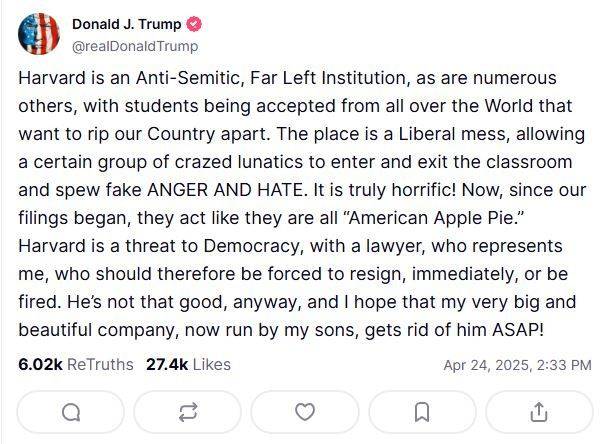Image resolution: width=604 pixels, height=444 pixels.
Task: Click the reply speech bubble icon
Action: pyautogui.click(x=71, y=411)
